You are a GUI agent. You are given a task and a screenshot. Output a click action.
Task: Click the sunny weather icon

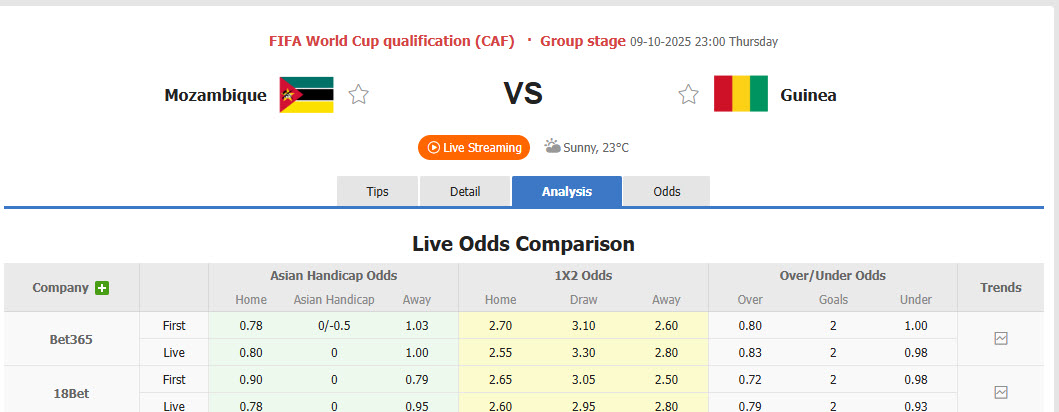(x=552, y=147)
